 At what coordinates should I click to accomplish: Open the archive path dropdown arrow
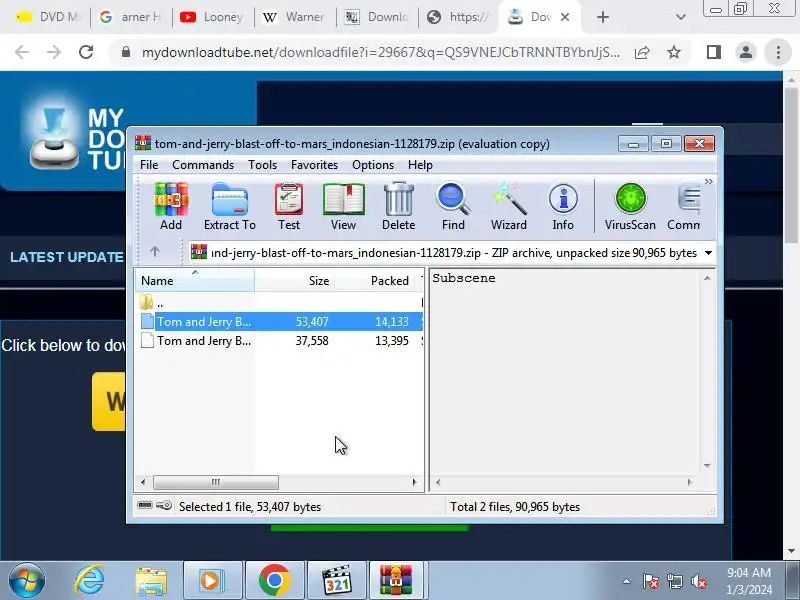709,253
